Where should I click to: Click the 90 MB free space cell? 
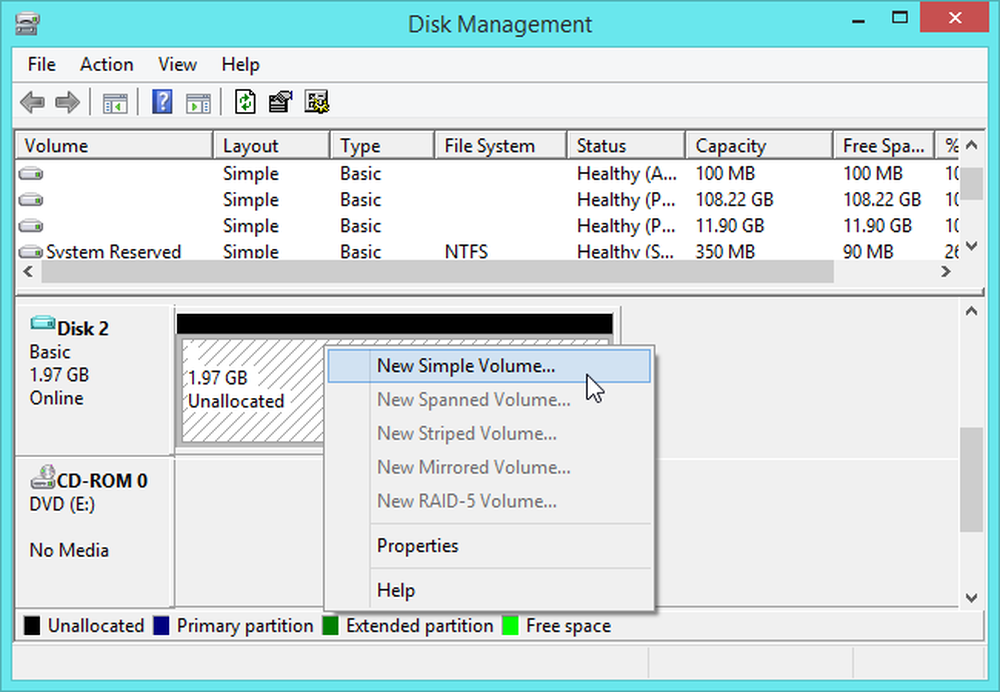click(868, 252)
